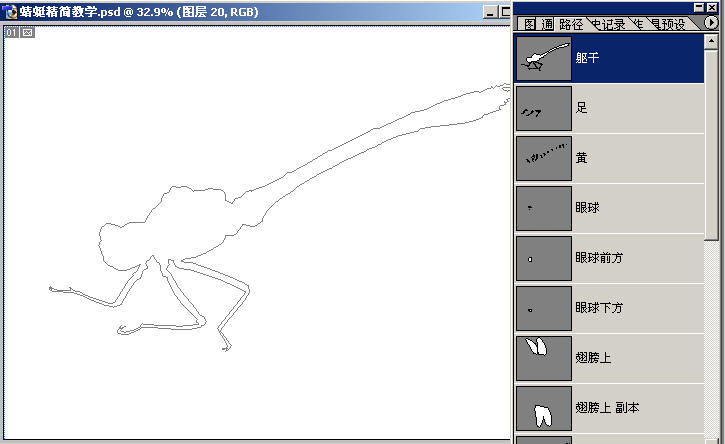725x444 pixels.
Task: Click the Photoshop document icon in title bar
Action: (9, 12)
